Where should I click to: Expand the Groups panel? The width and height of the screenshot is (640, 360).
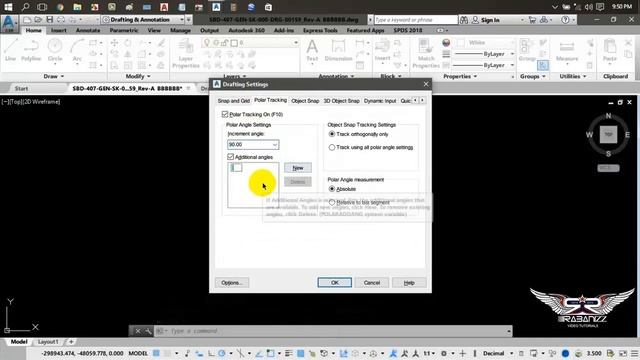(533, 76)
